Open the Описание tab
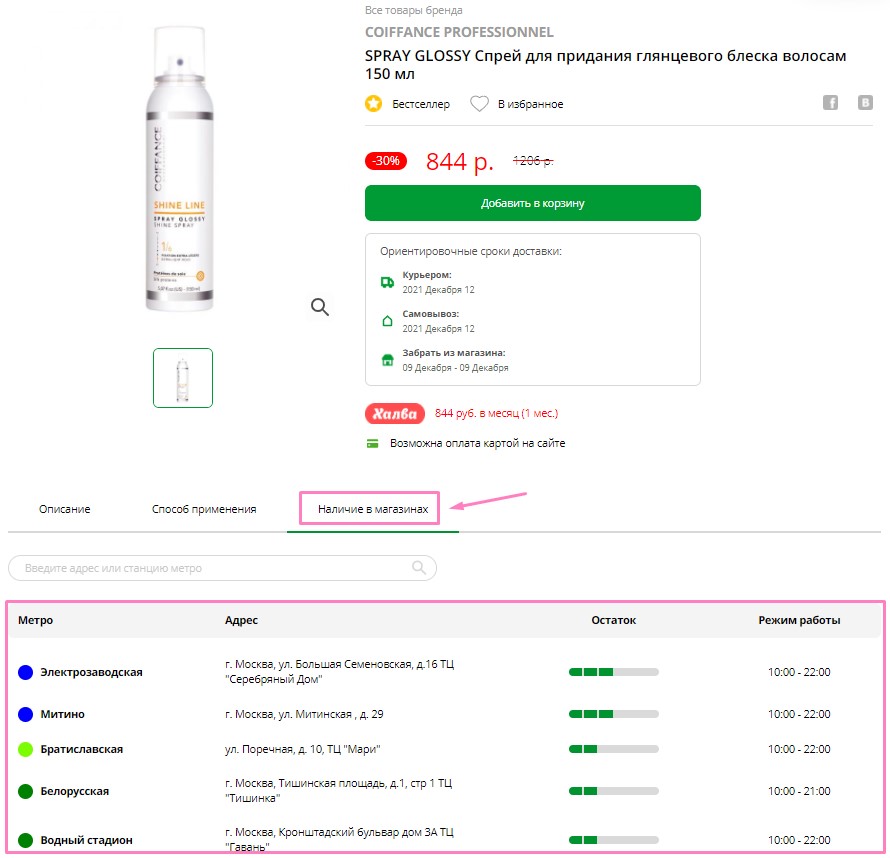This screenshot has height=858, width=890. click(65, 509)
